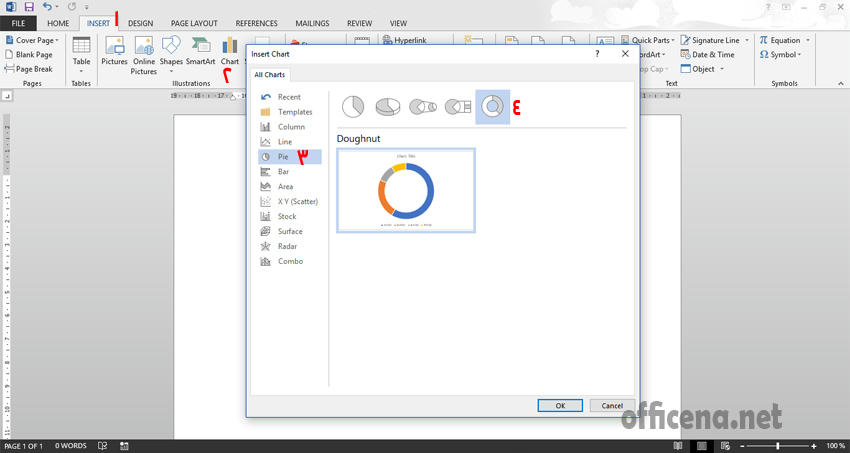Click the Chart icon in ribbon
Image resolution: width=850 pixels, height=453 pixels.
click(x=230, y=51)
